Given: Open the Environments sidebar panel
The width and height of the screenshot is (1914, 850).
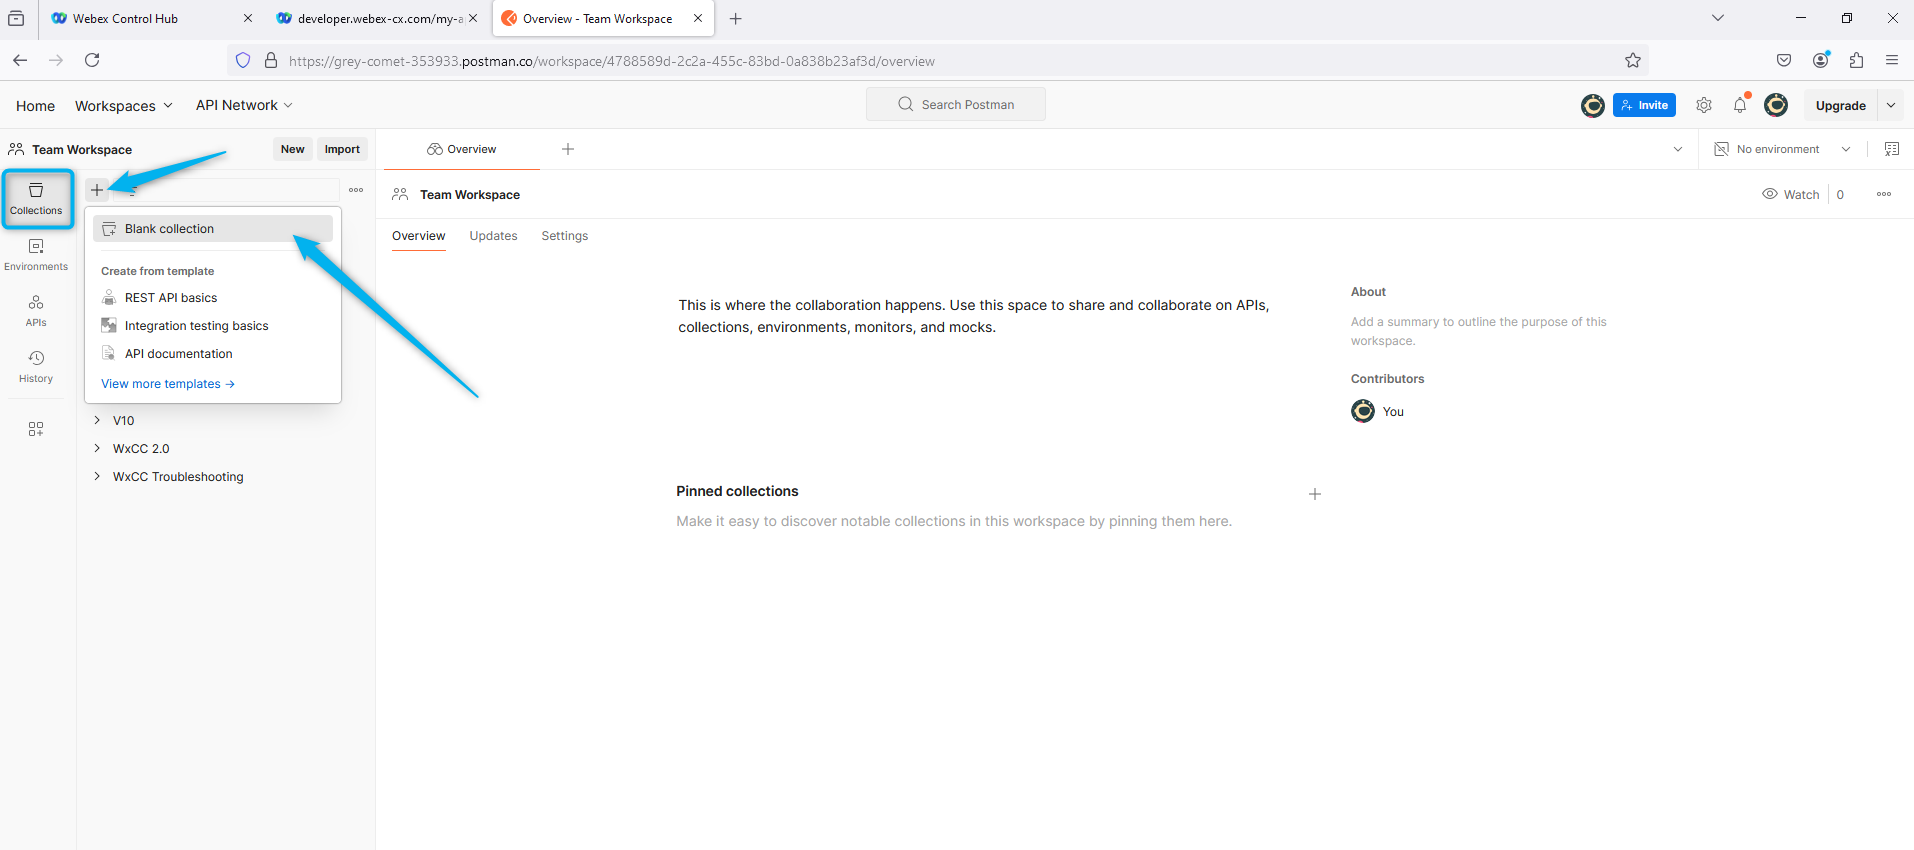Looking at the screenshot, I should (x=36, y=255).
